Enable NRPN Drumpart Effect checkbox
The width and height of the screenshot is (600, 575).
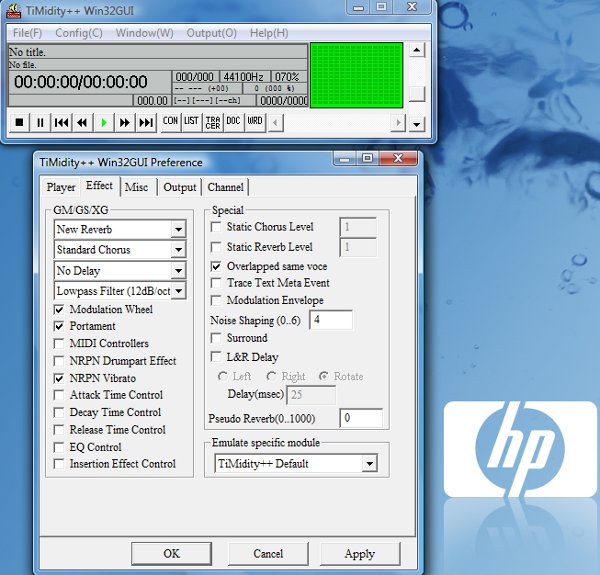click(x=59, y=361)
